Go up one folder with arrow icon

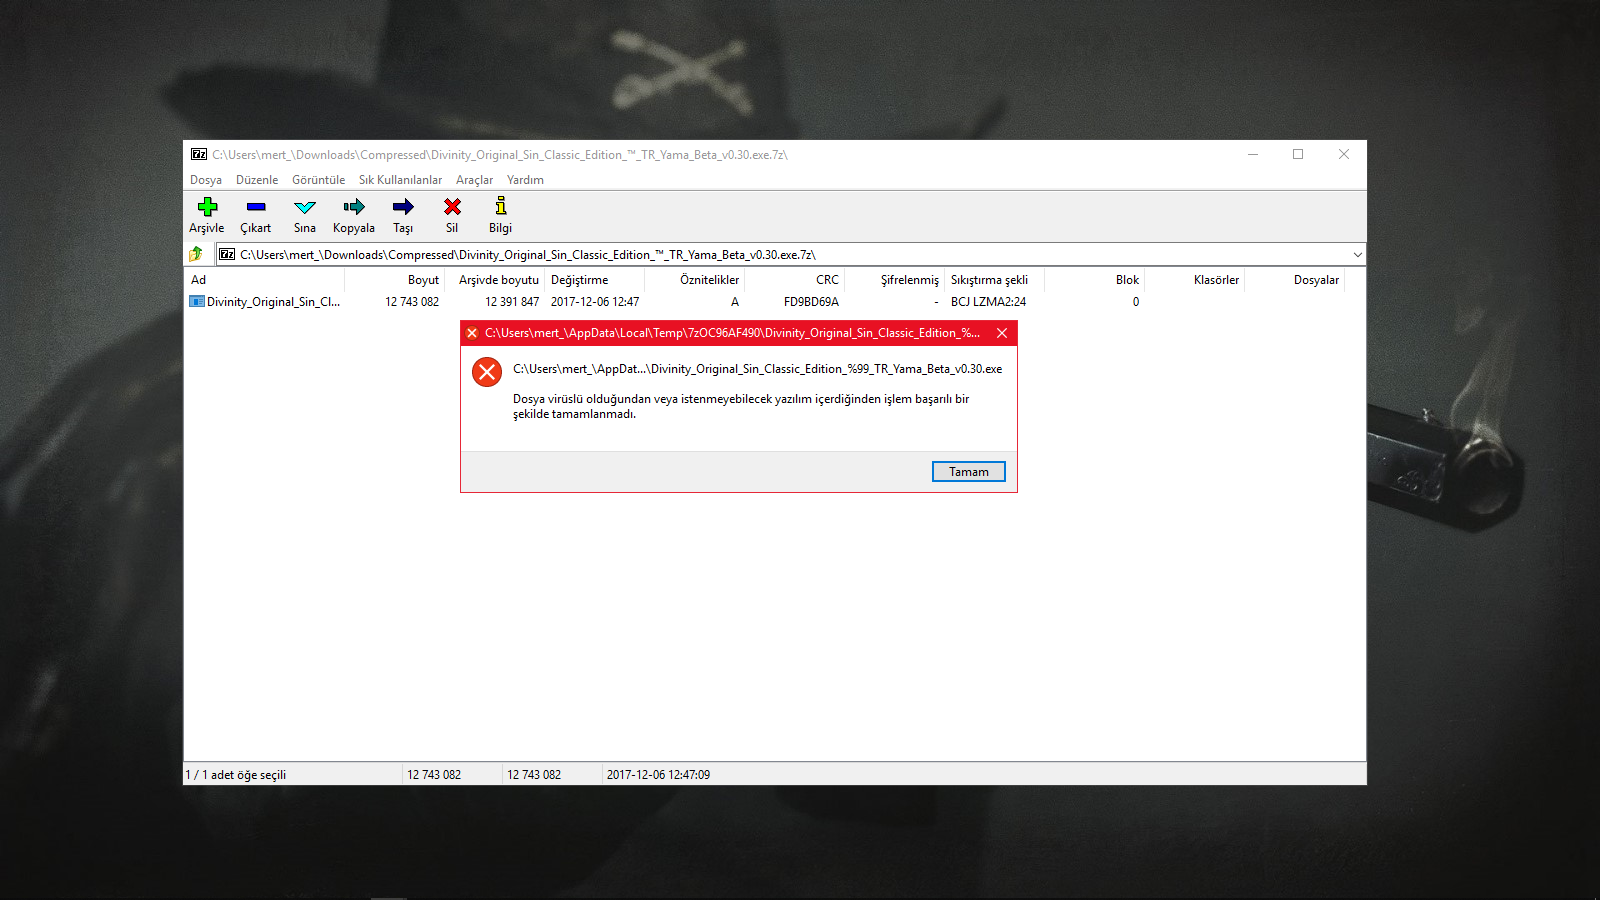pyautogui.click(x=196, y=254)
